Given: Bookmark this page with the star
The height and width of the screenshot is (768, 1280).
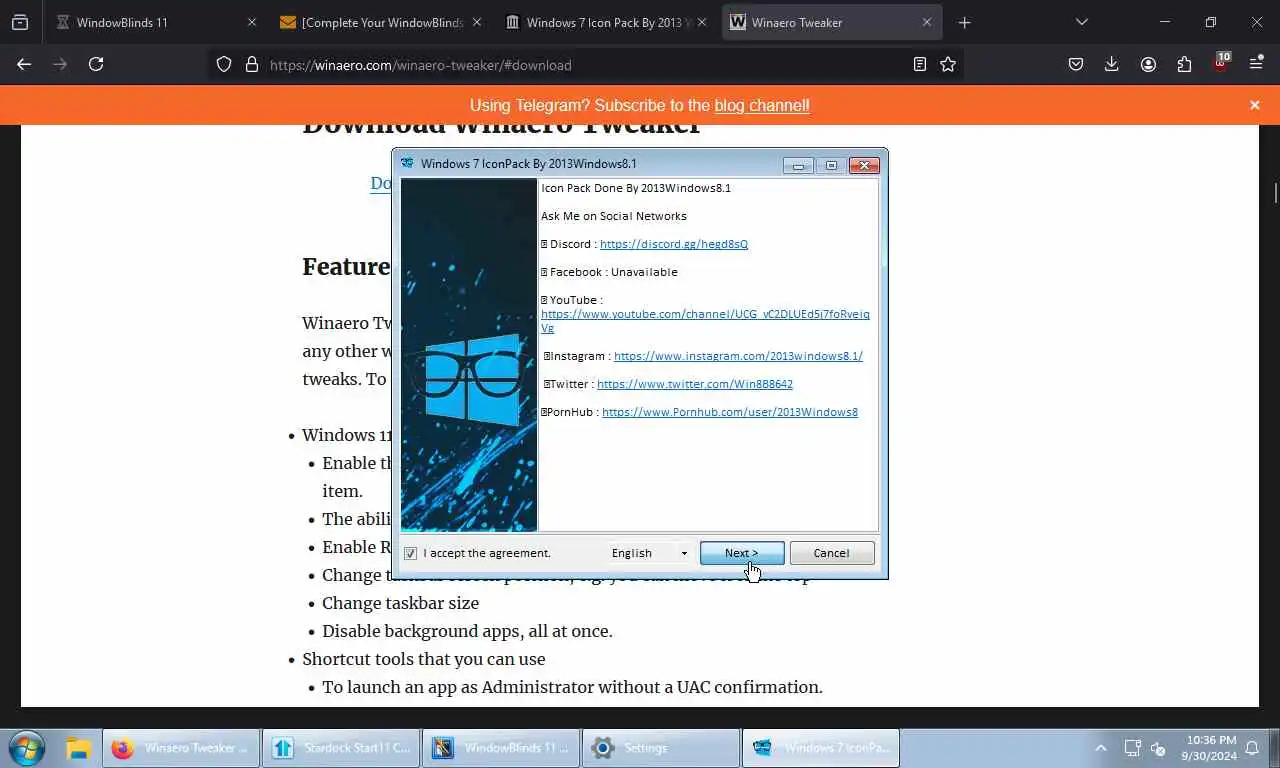Looking at the screenshot, I should (x=948, y=64).
